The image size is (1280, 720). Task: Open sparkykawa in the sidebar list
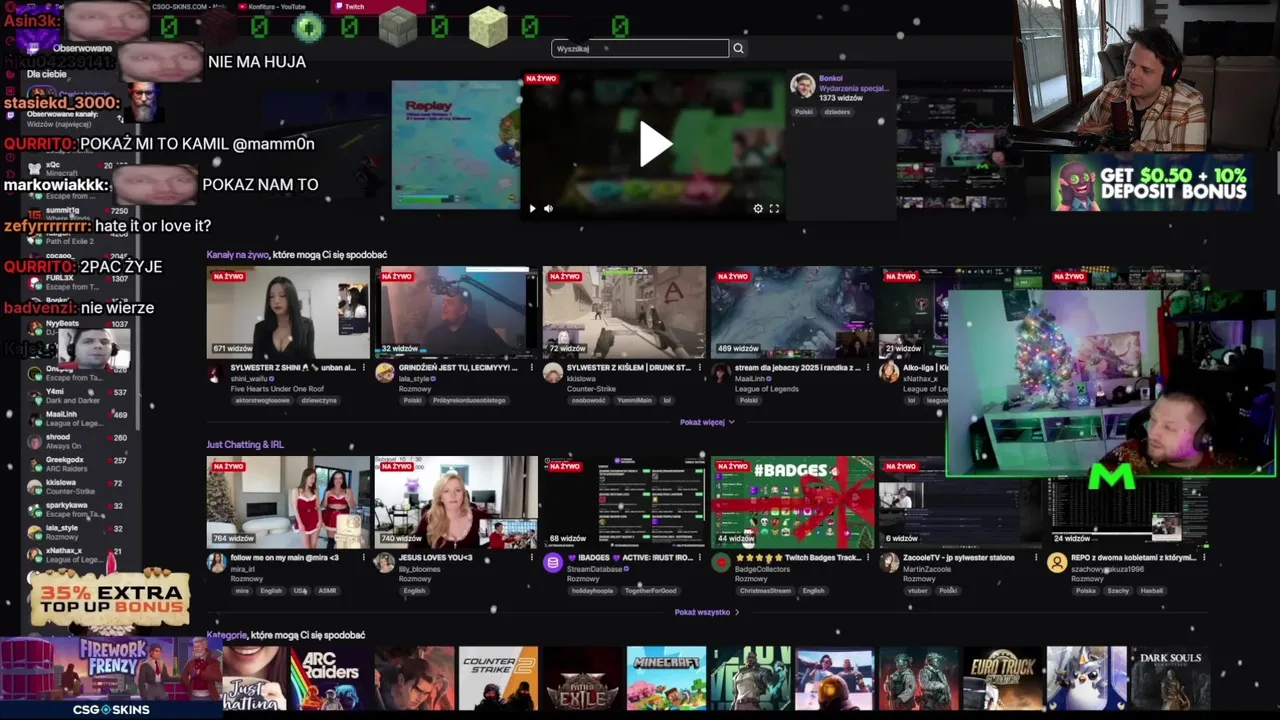point(80,510)
